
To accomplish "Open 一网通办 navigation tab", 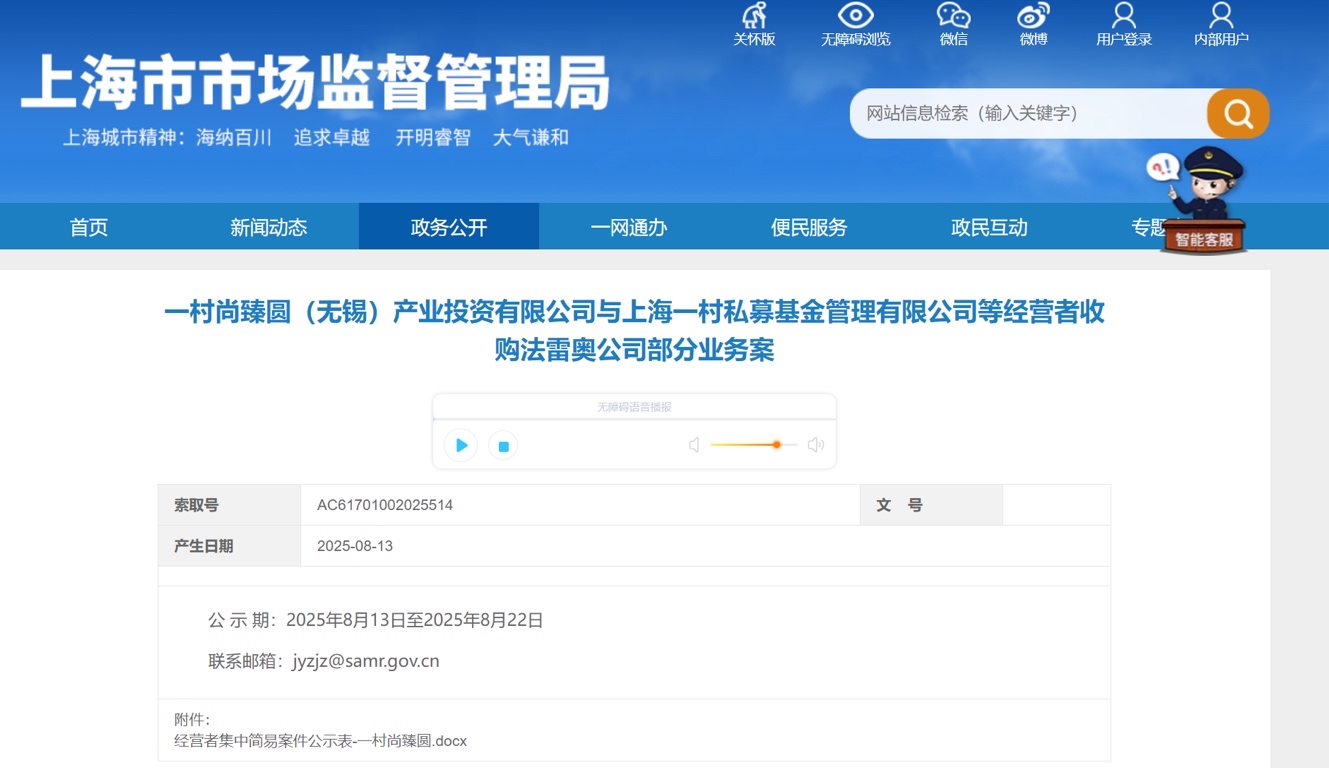I will 629,227.
